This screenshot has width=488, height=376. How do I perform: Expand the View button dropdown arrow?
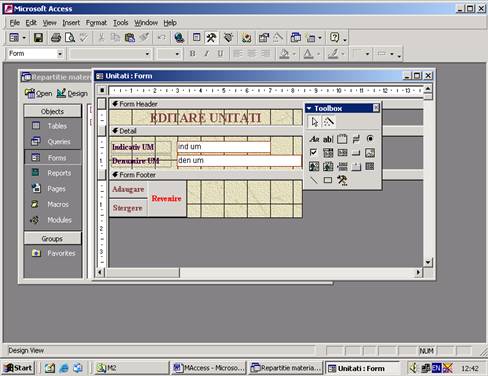24,38
